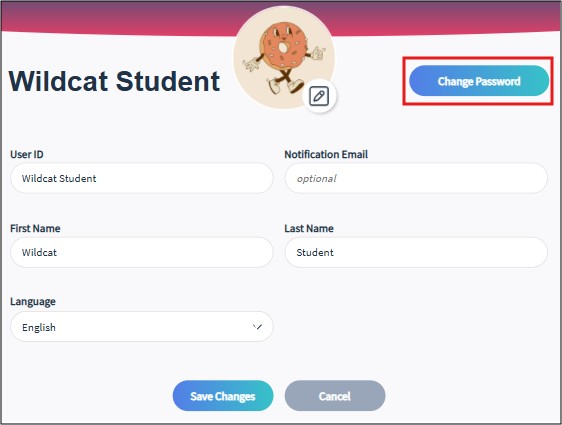
Task: Focus the Last Name field containing Student
Action: coord(416,252)
